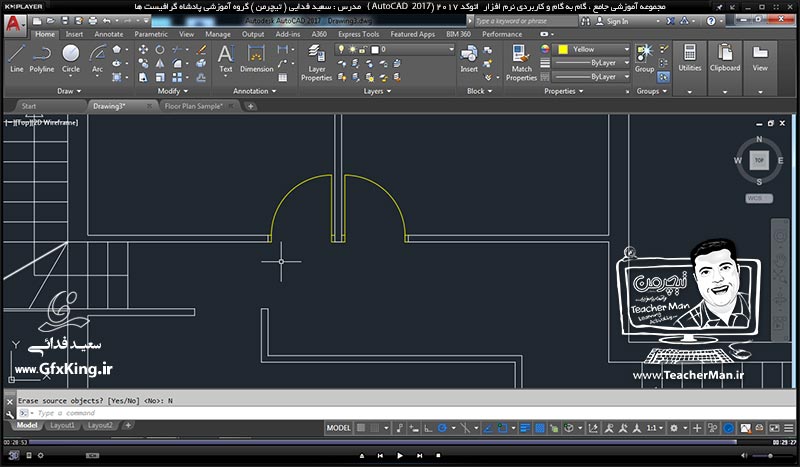This screenshot has height=467, width=800.
Task: Toggle ortho mode in status bar
Action: pyautogui.click(x=429, y=428)
